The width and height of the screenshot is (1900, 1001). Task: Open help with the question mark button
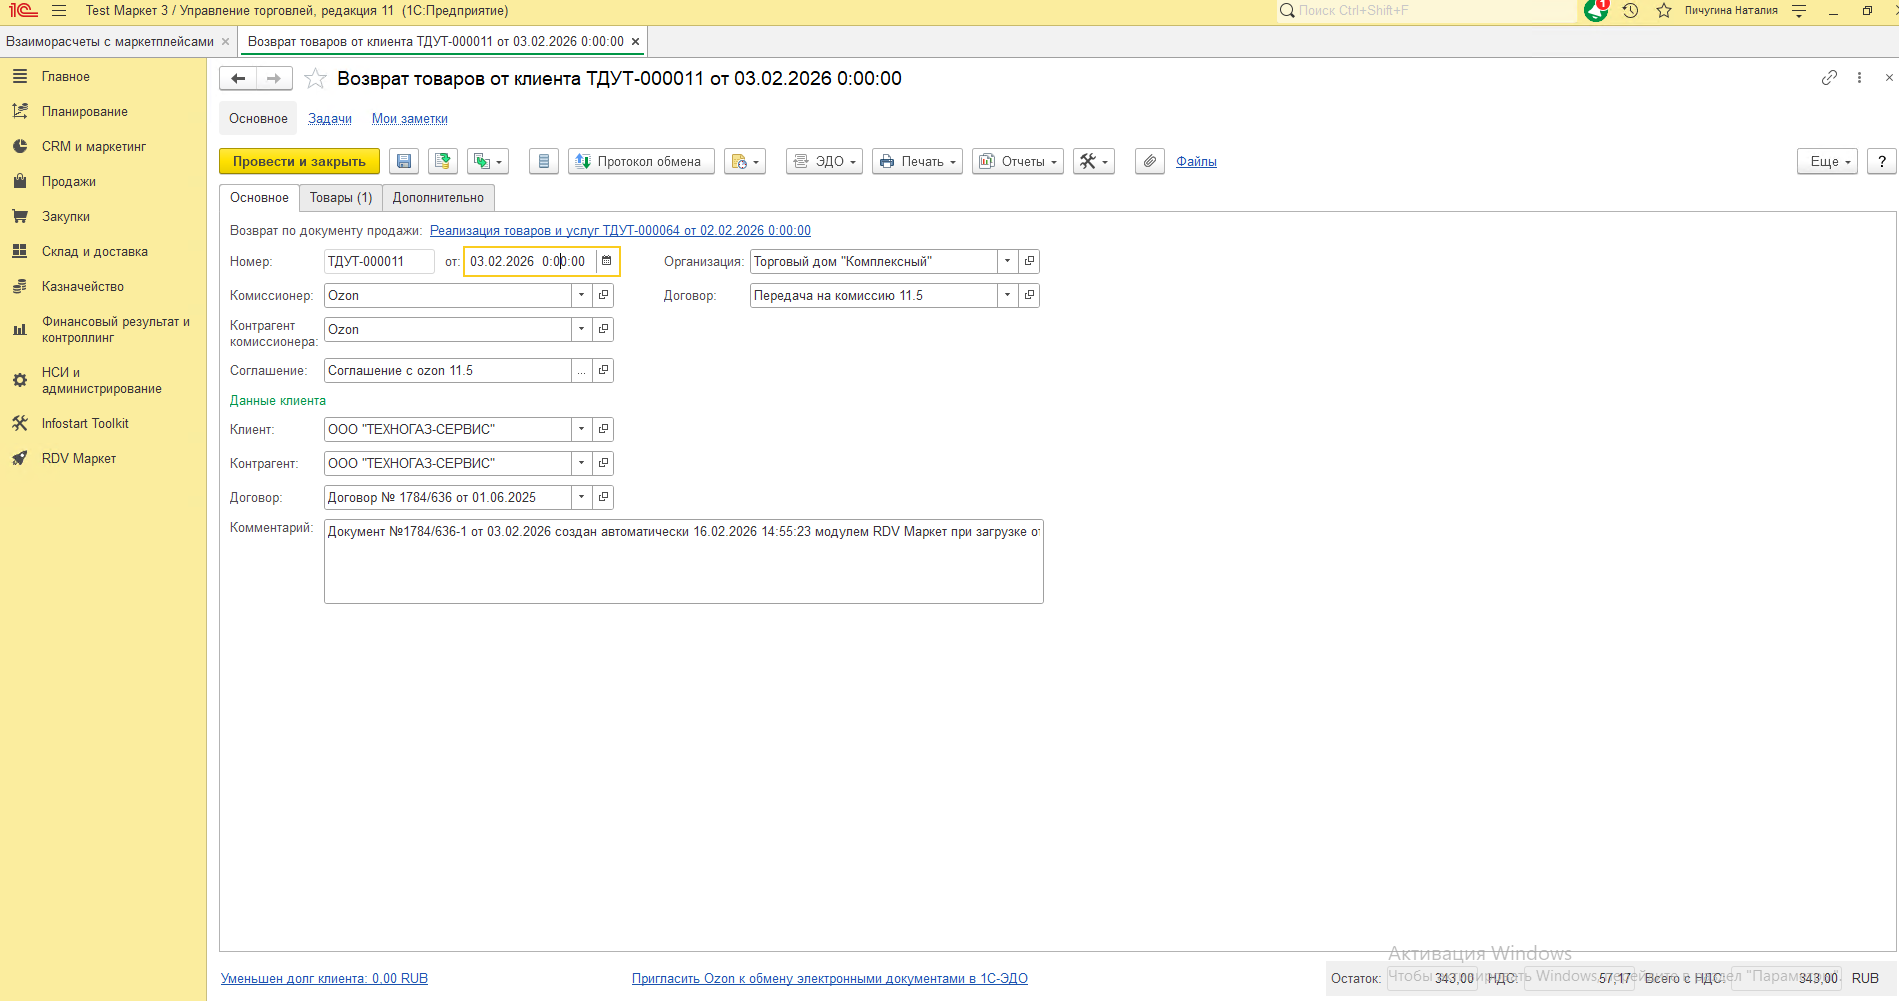point(1882,161)
